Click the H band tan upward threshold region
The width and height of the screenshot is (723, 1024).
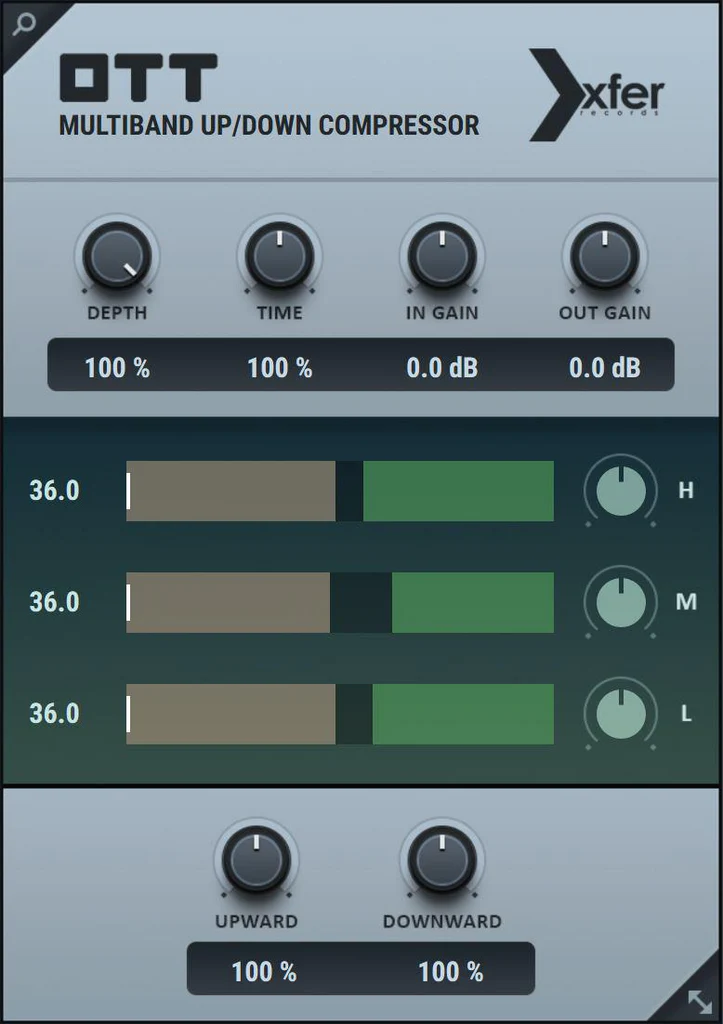[231, 491]
